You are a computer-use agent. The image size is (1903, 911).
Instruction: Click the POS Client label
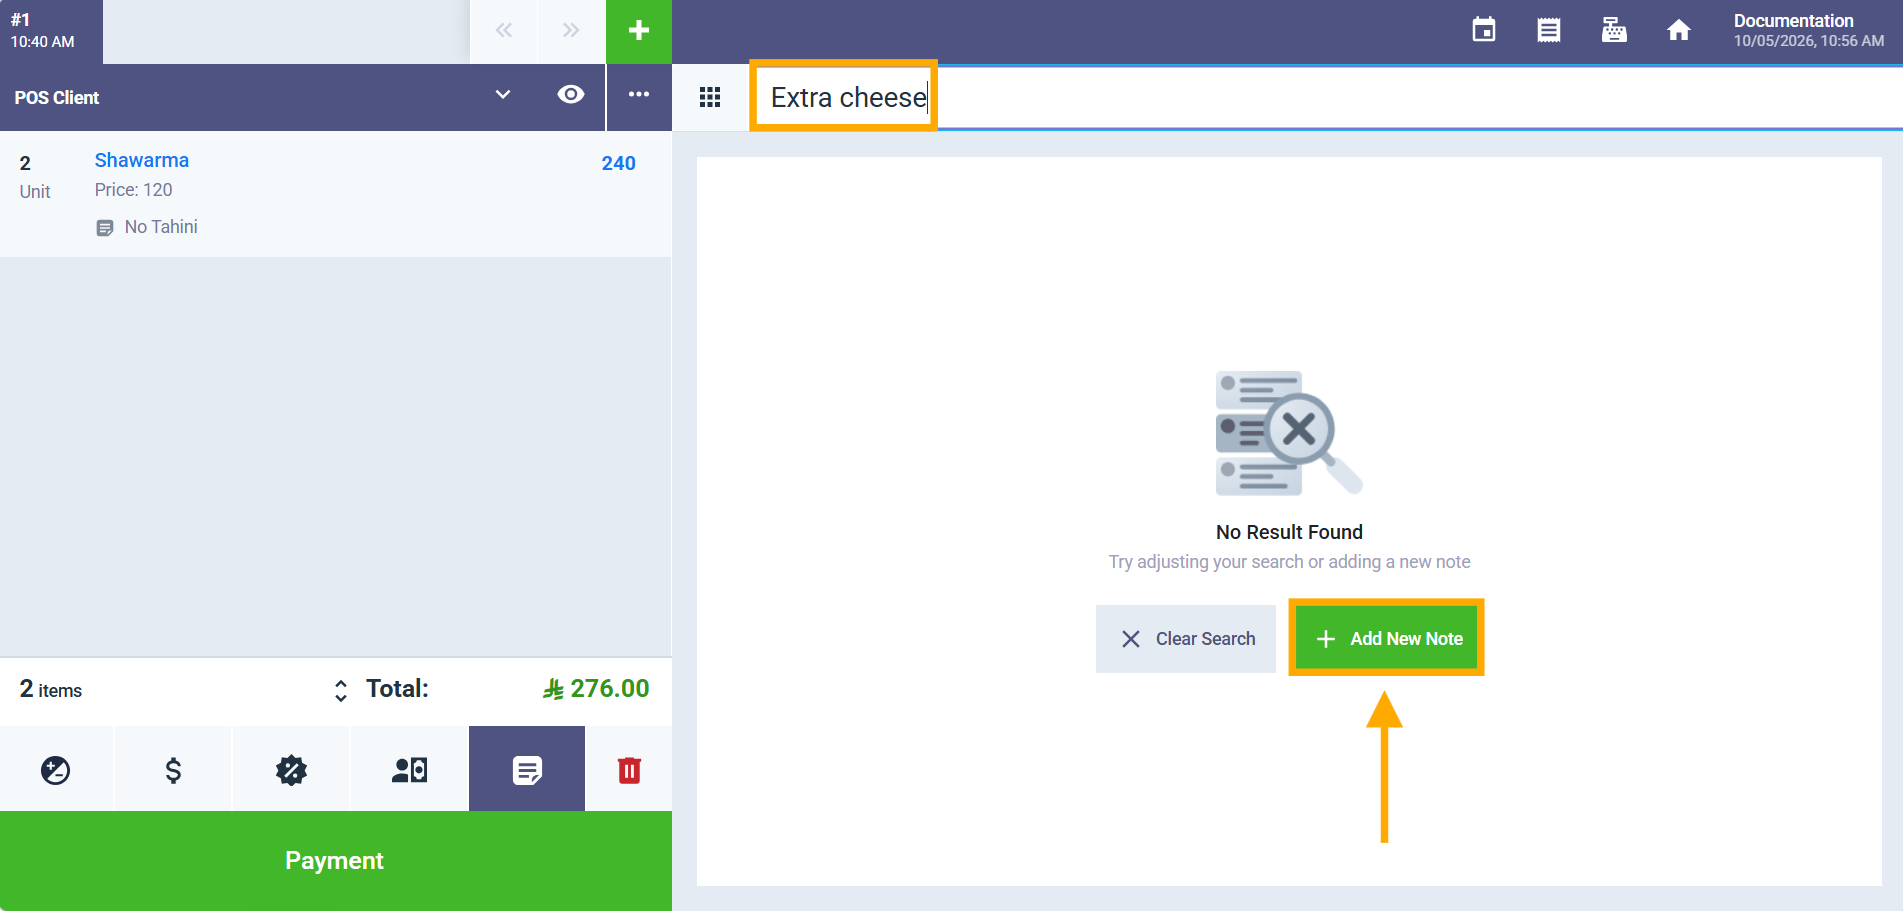pos(57,98)
